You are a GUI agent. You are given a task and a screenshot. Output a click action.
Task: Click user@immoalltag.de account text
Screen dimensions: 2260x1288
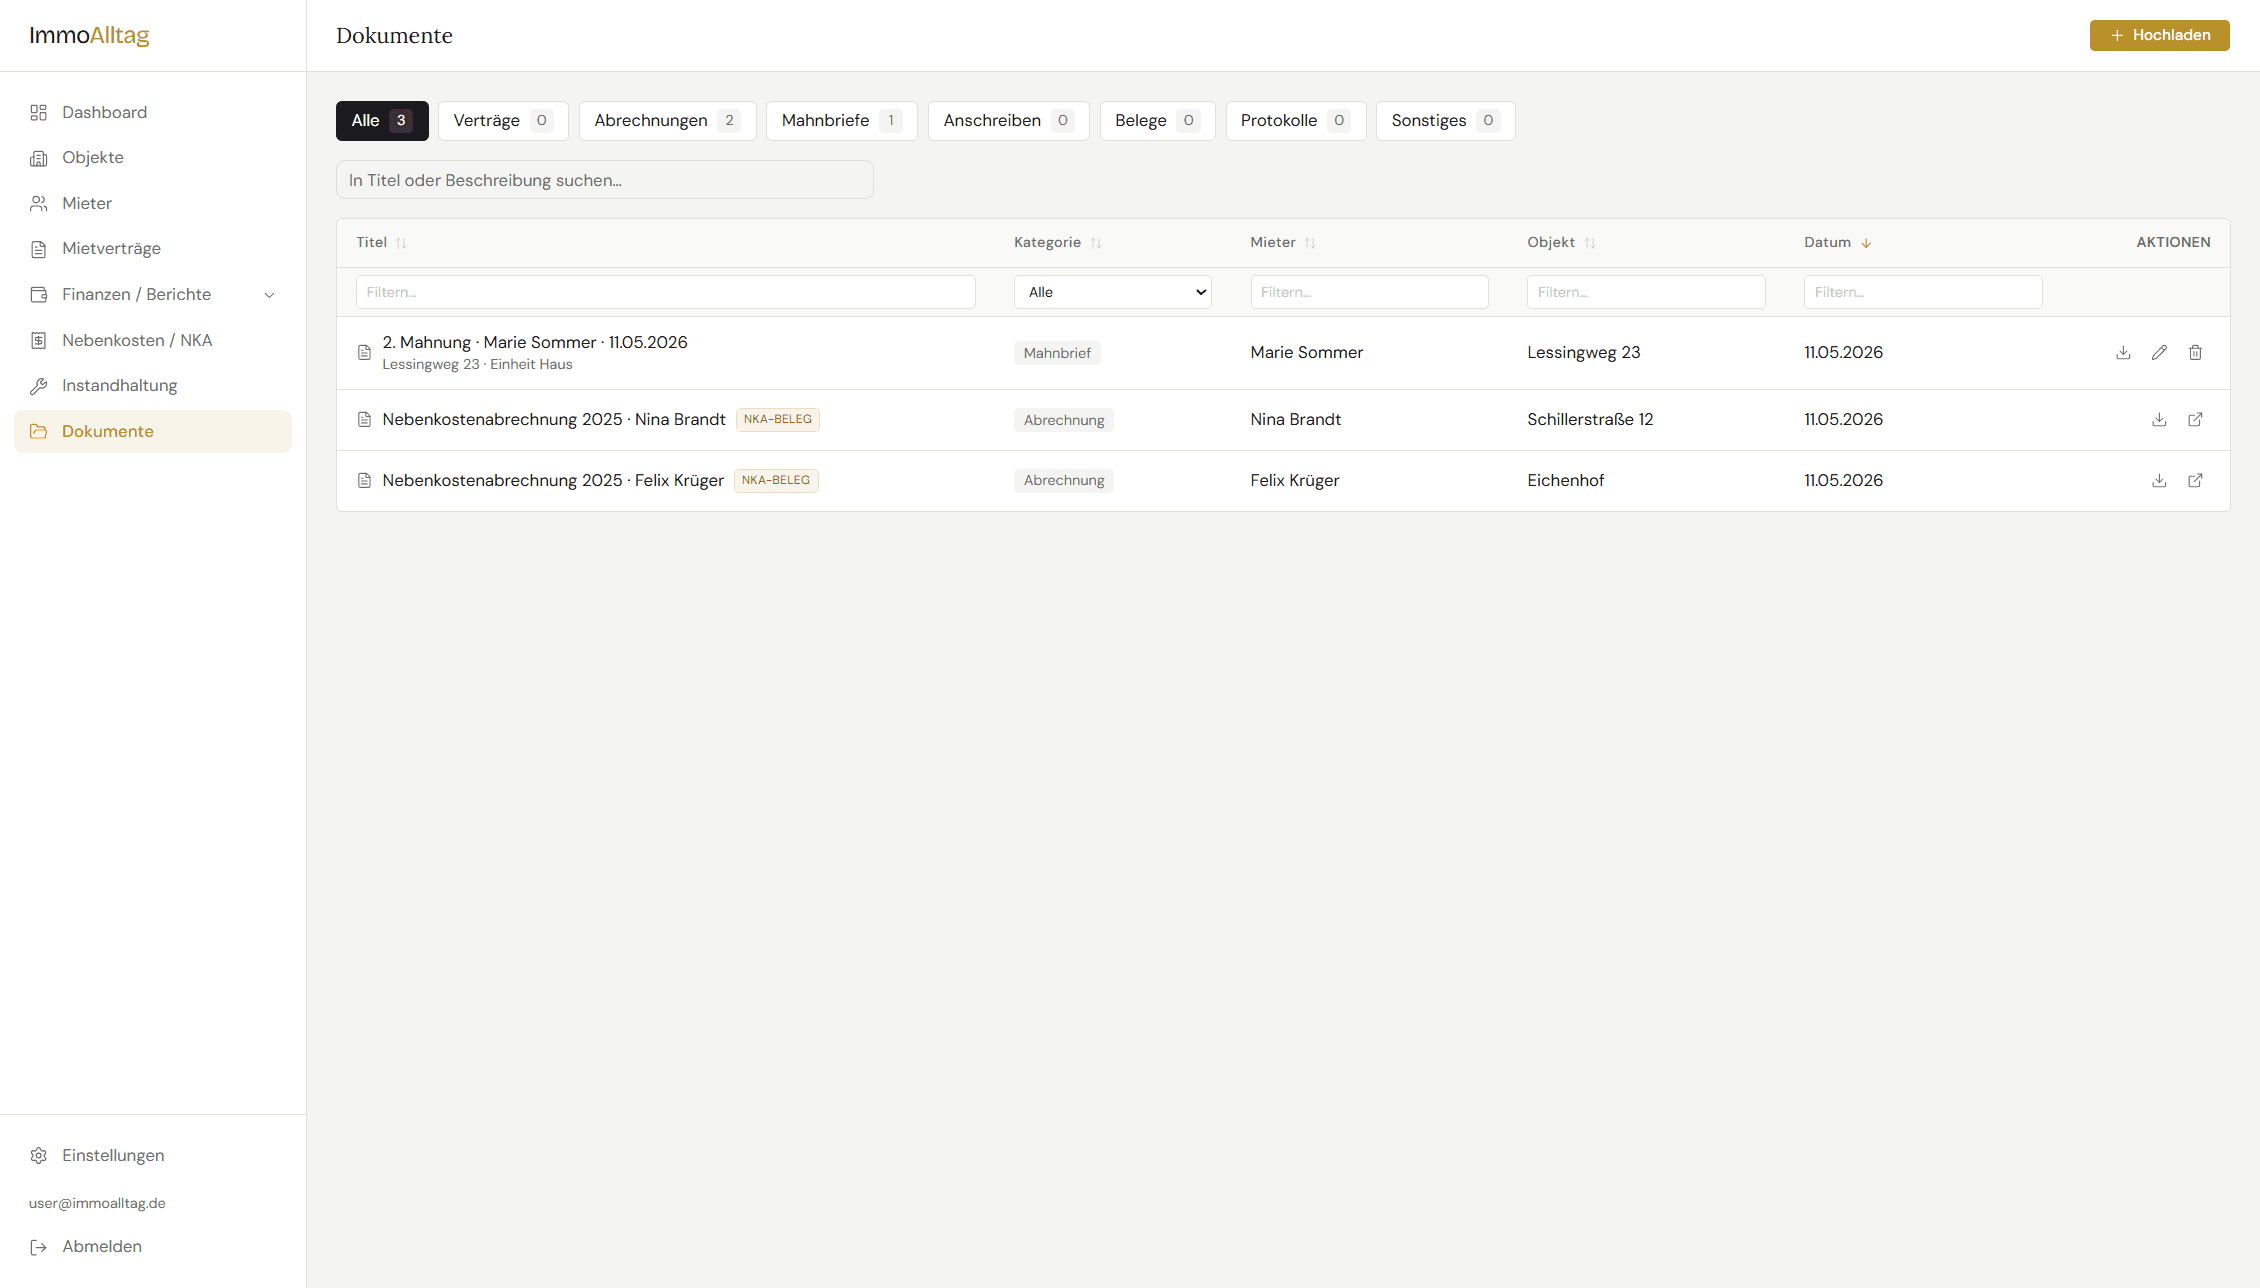97,1203
